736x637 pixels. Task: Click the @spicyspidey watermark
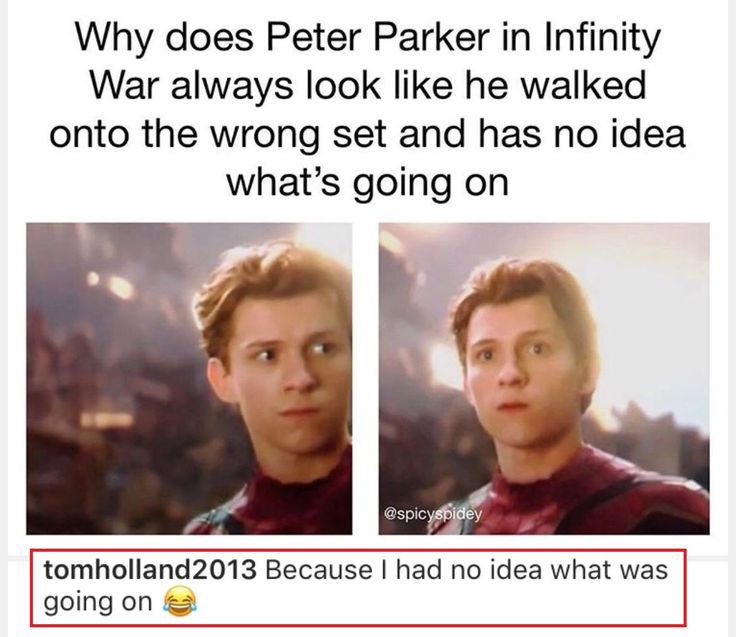[x=432, y=514]
